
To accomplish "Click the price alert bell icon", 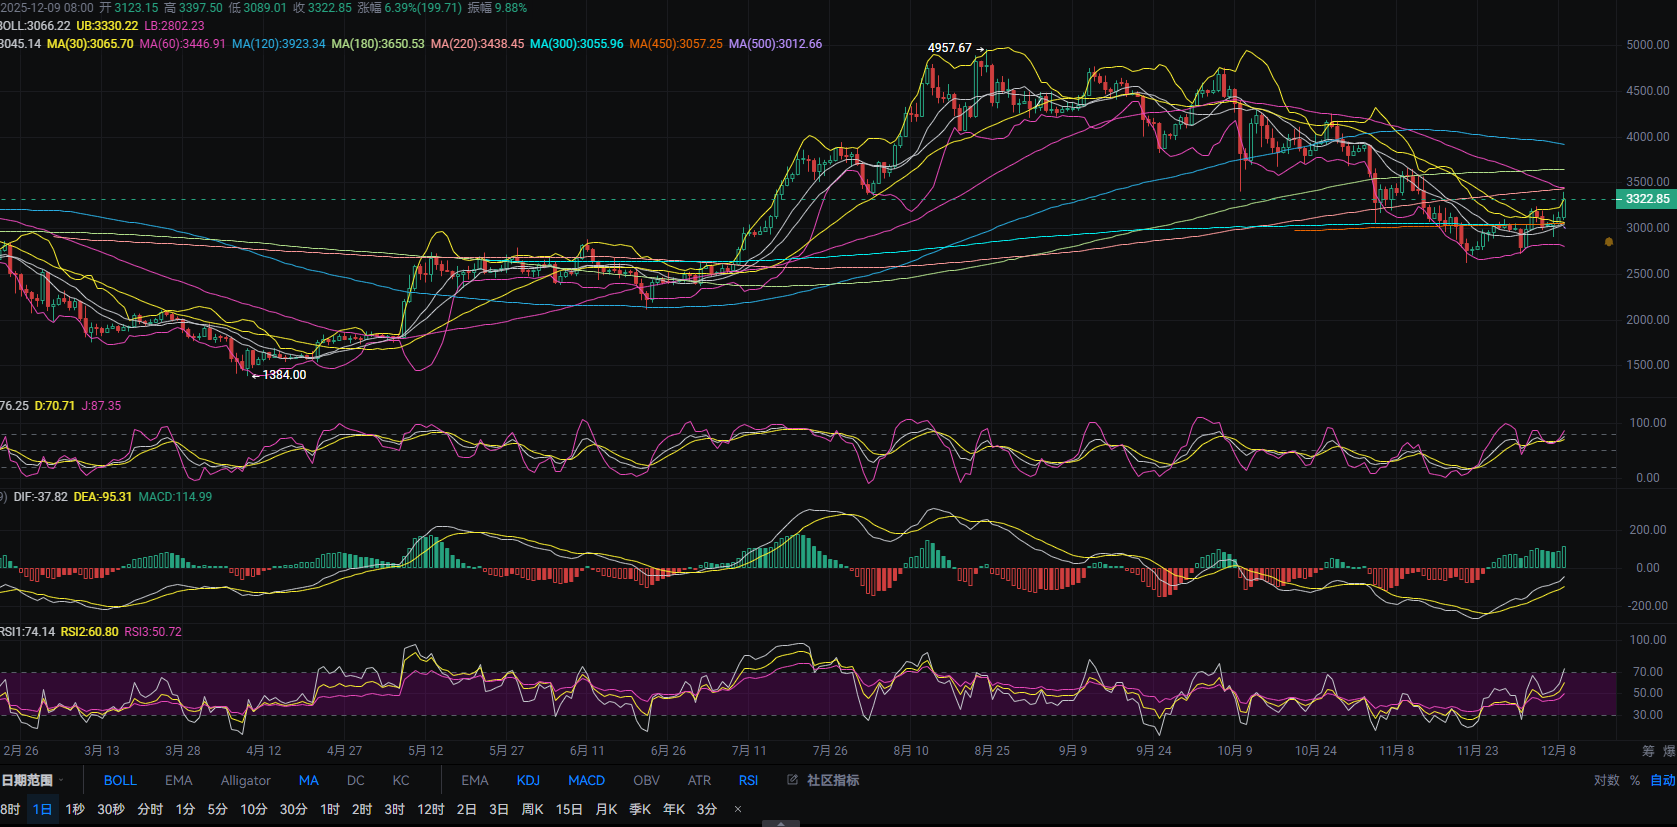I will coord(1608,242).
